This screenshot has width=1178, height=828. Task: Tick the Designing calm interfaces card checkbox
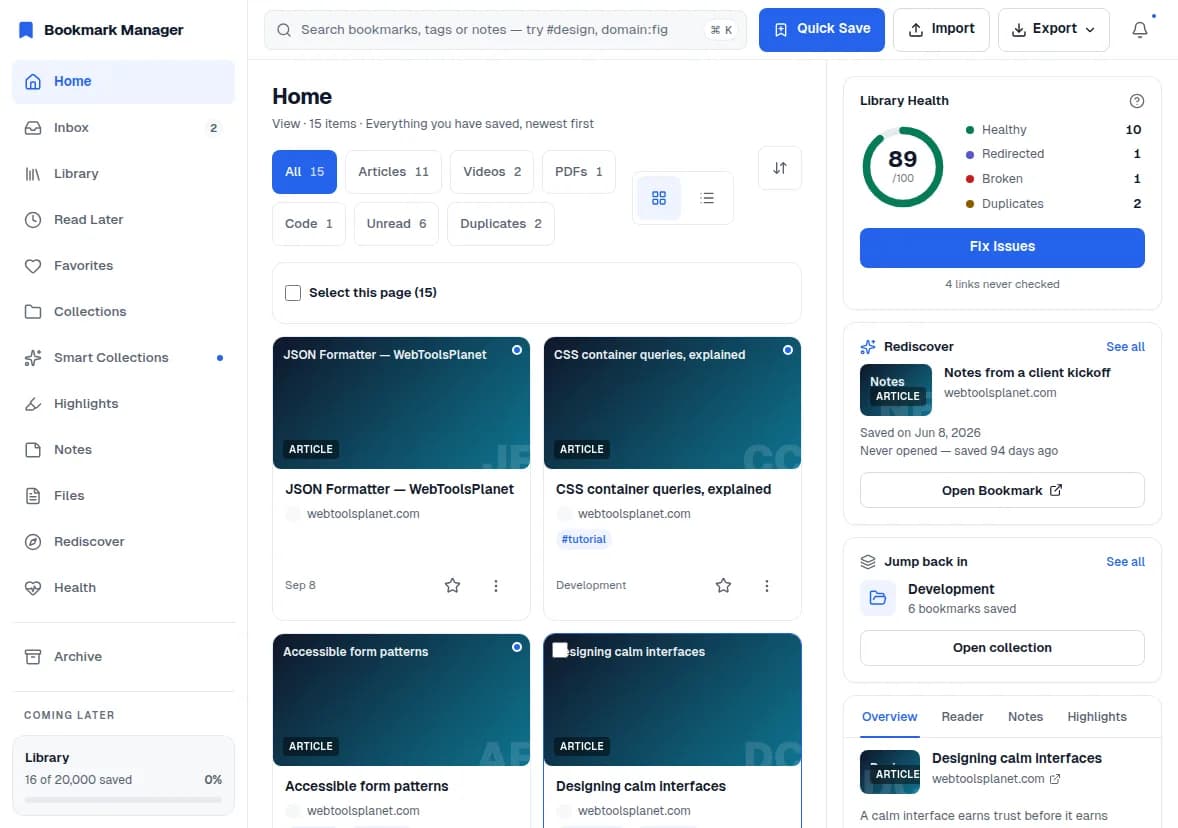(x=560, y=650)
